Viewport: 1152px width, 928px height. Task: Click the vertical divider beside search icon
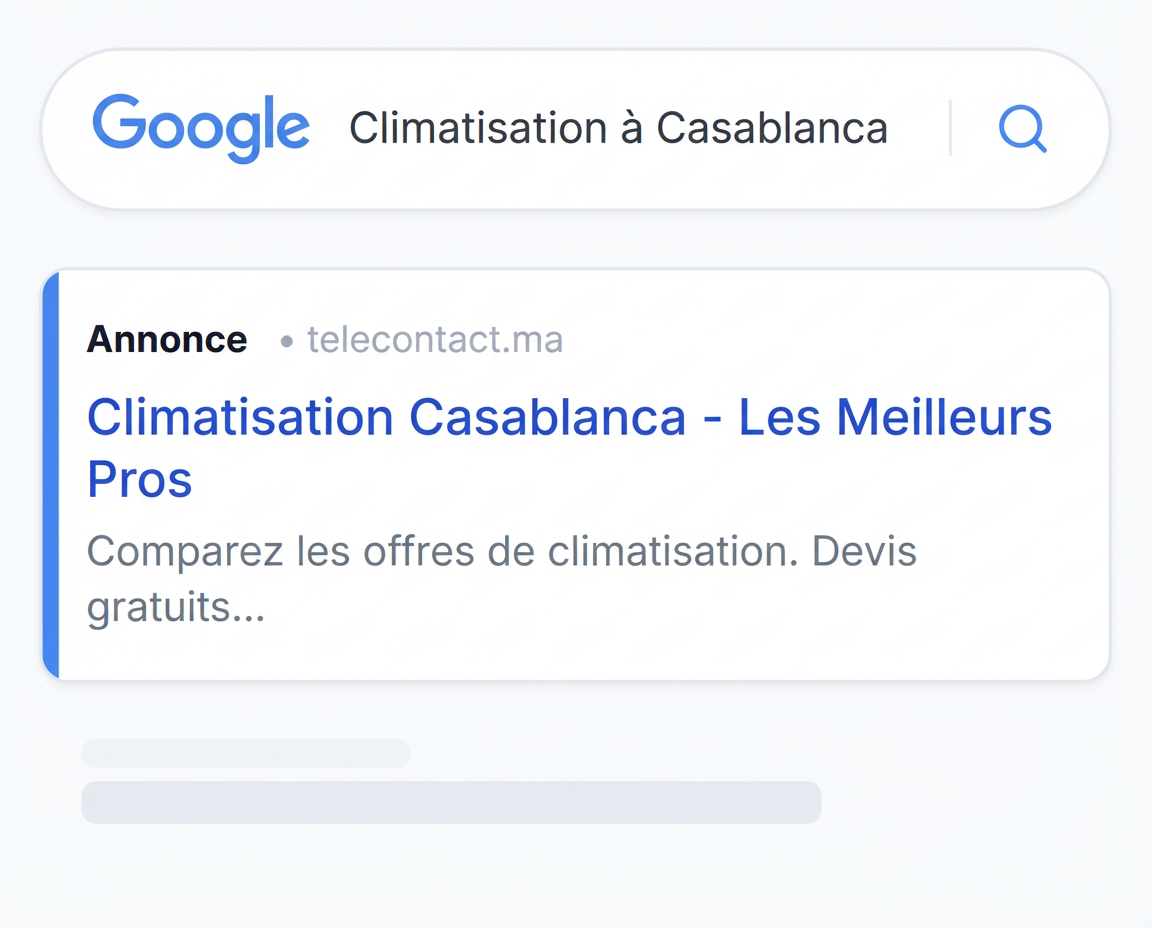click(950, 128)
